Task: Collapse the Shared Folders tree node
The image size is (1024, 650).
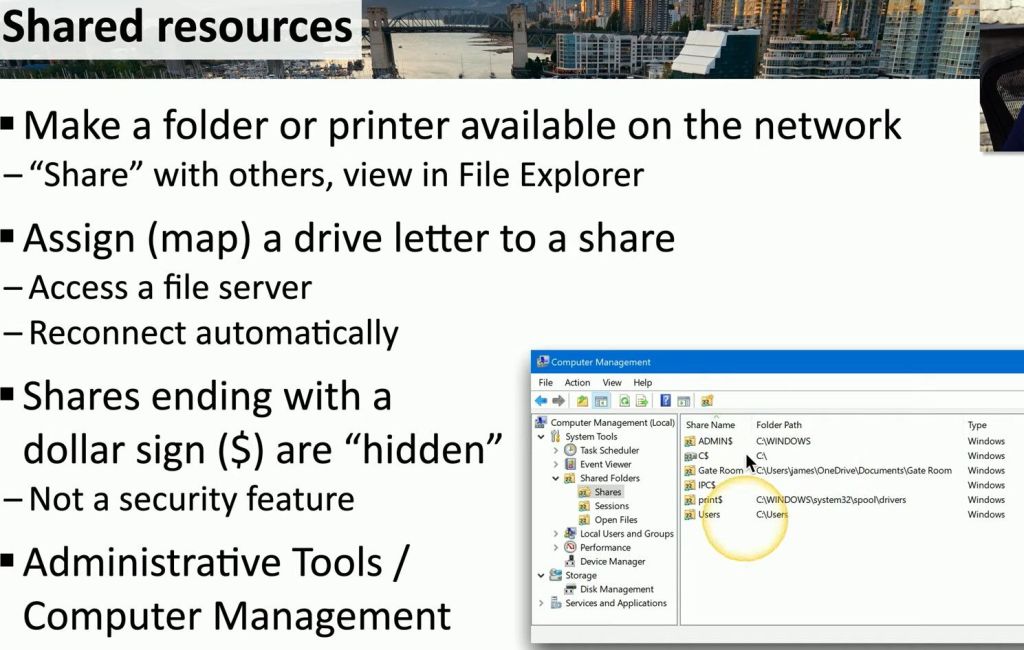Action: (x=556, y=479)
